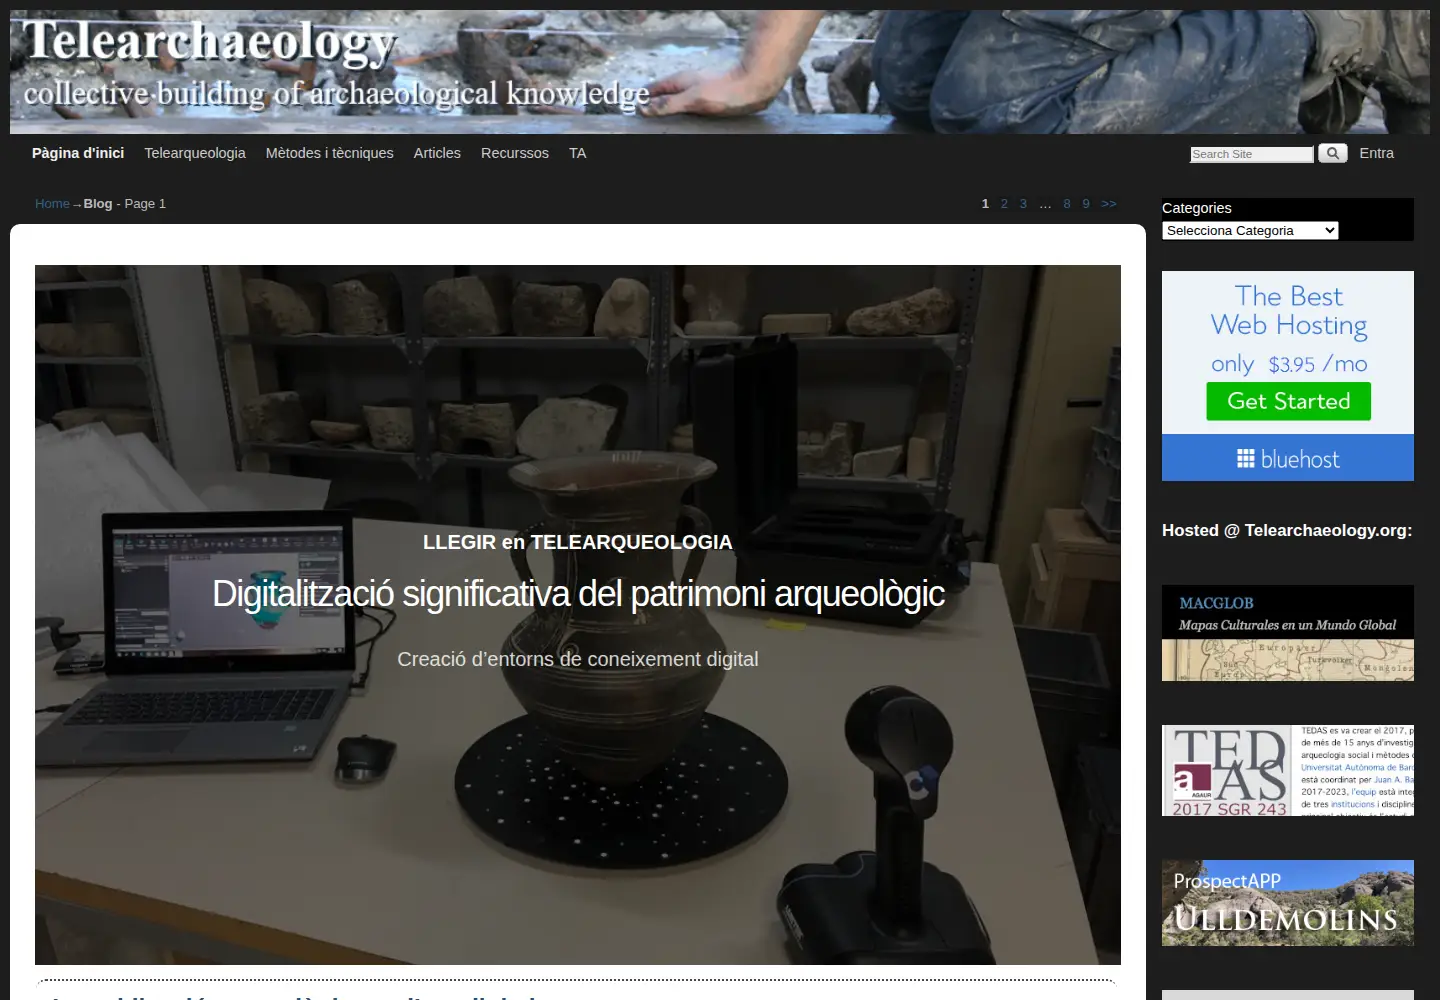The image size is (1440, 1000).
Task: Open the ProspectAPP Ulldemolins banner
Action: click(x=1288, y=903)
